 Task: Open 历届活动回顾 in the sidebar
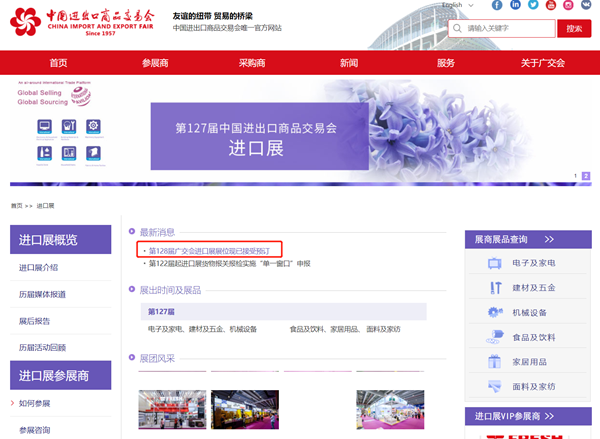tap(42, 348)
